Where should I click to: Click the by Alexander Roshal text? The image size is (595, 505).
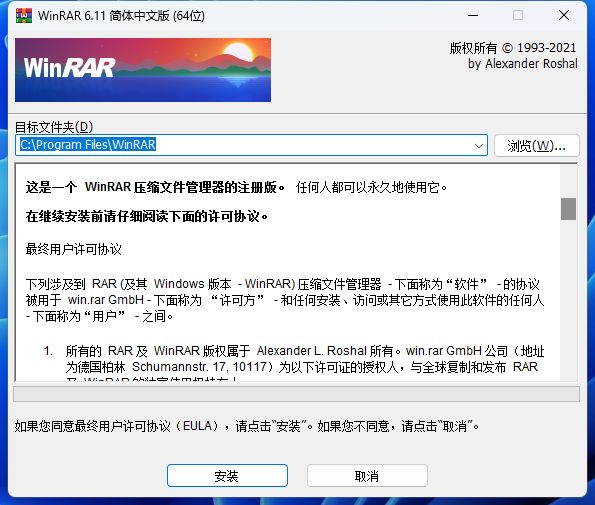coord(523,64)
